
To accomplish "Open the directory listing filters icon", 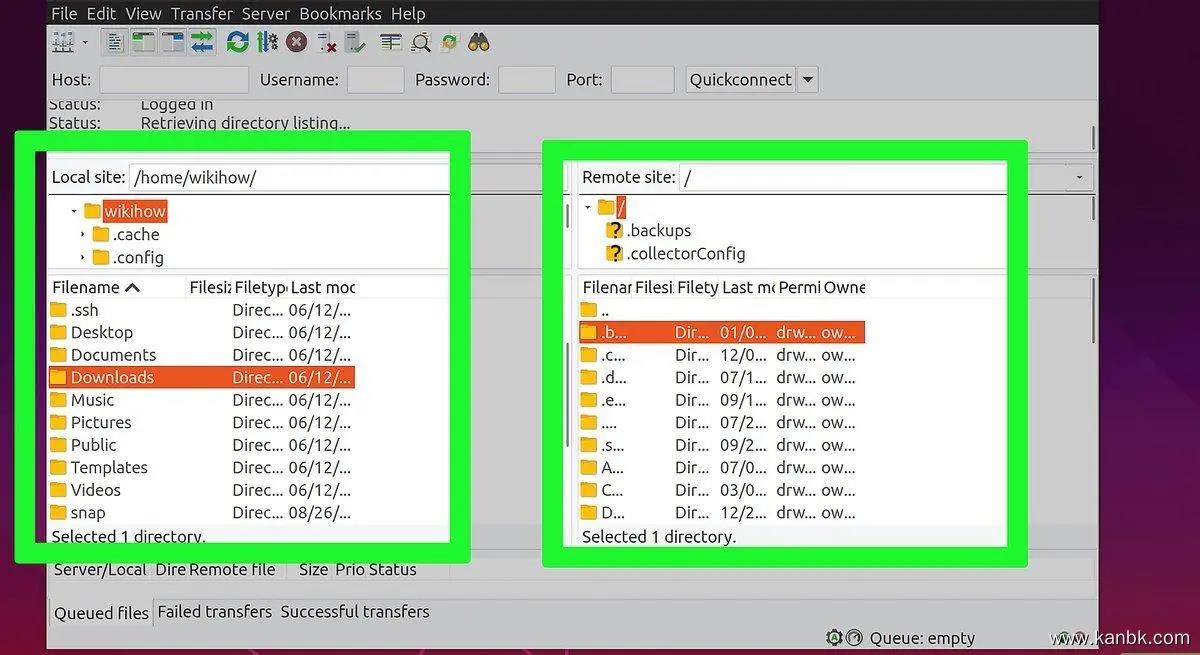I will [x=391, y=42].
